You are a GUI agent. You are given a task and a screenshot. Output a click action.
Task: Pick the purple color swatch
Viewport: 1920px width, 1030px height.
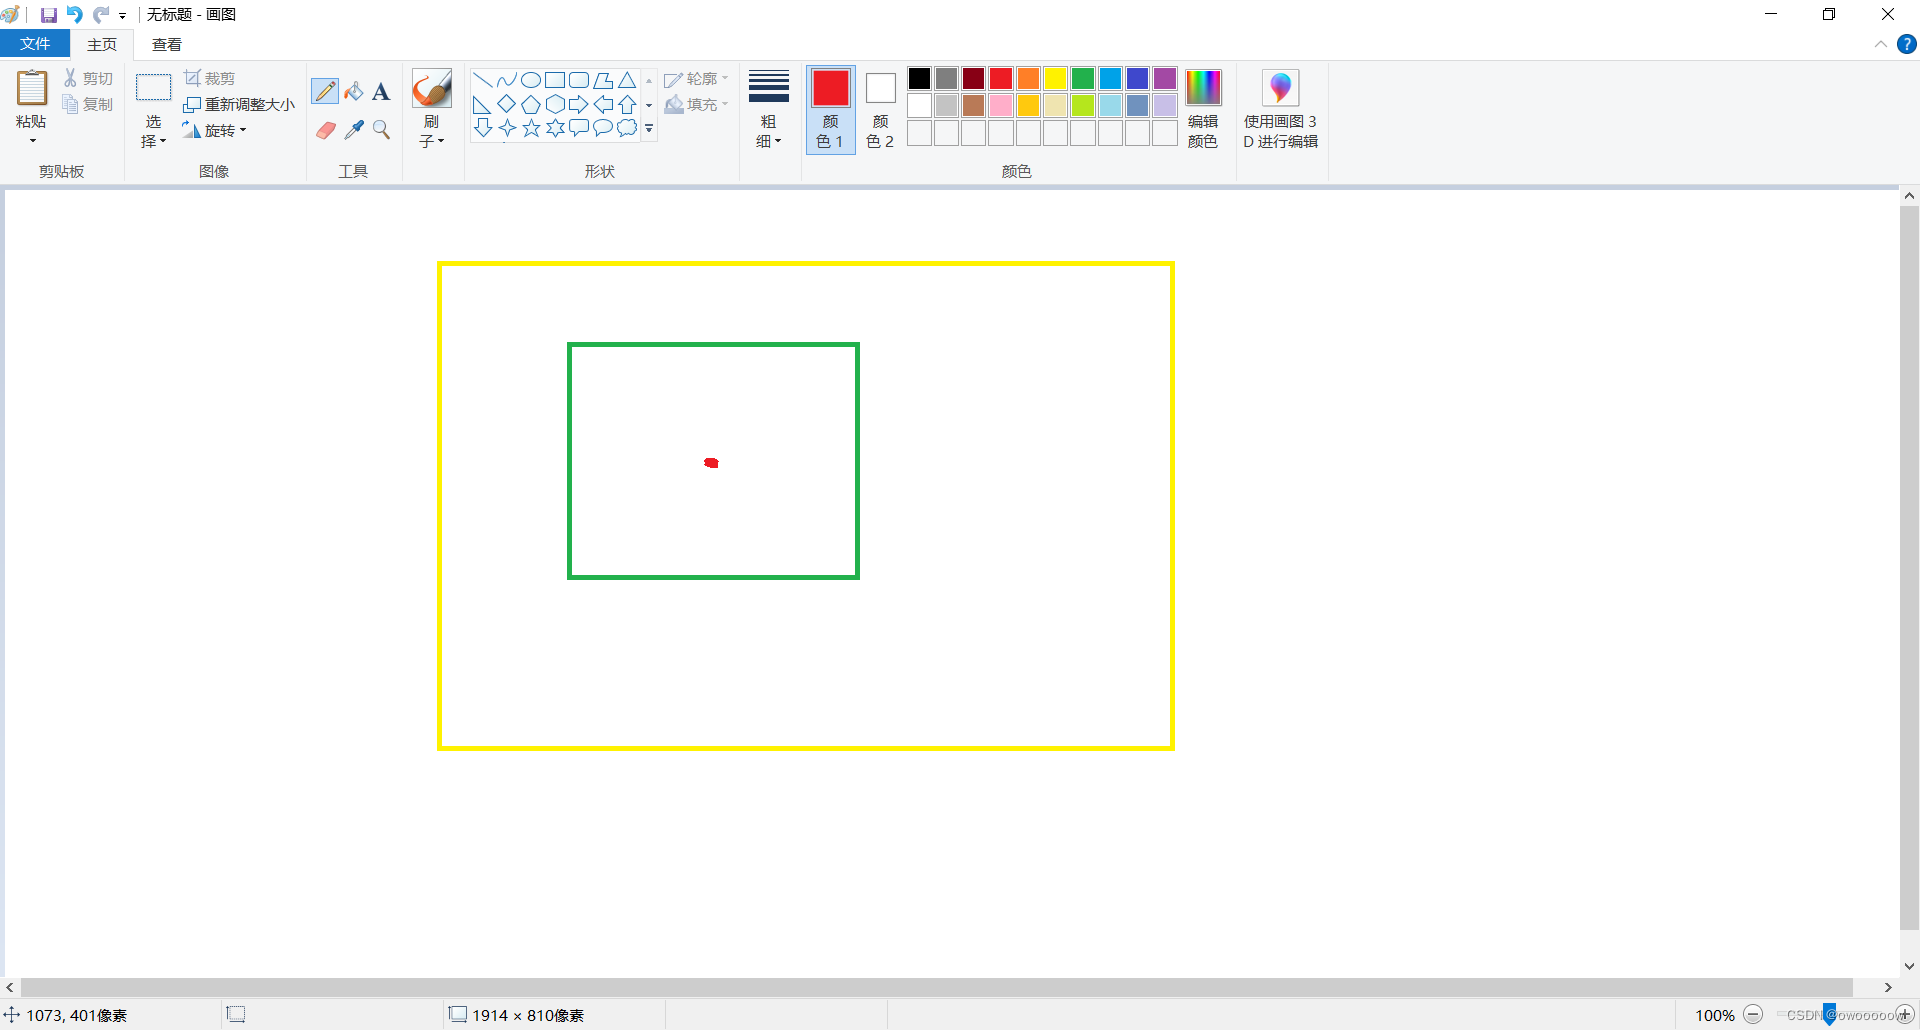1165,78
